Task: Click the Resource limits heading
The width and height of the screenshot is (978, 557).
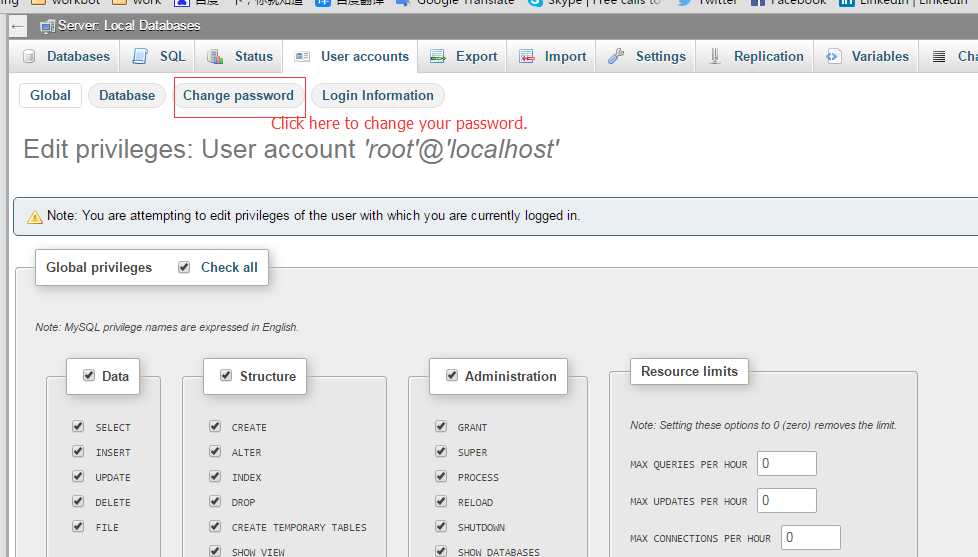Action: tap(689, 371)
